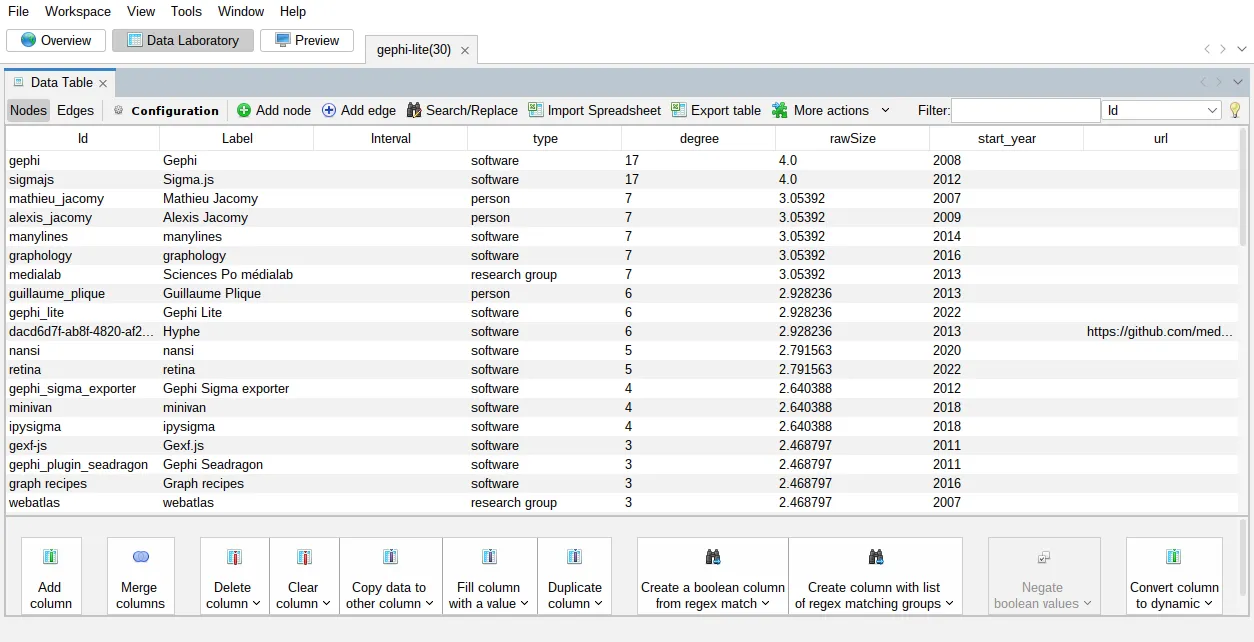Switch the table to Edges view
The image size is (1254, 642).
coord(75,111)
